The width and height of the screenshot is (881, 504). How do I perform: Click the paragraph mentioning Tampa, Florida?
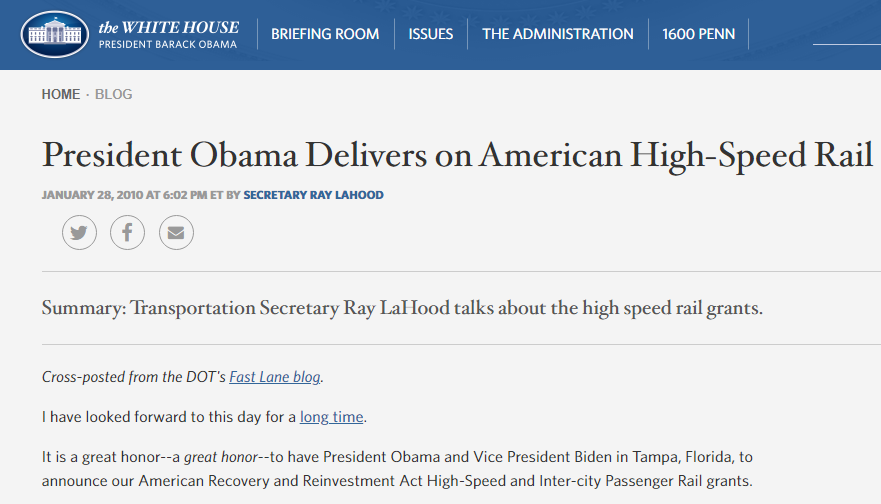pyautogui.click(x=396, y=468)
